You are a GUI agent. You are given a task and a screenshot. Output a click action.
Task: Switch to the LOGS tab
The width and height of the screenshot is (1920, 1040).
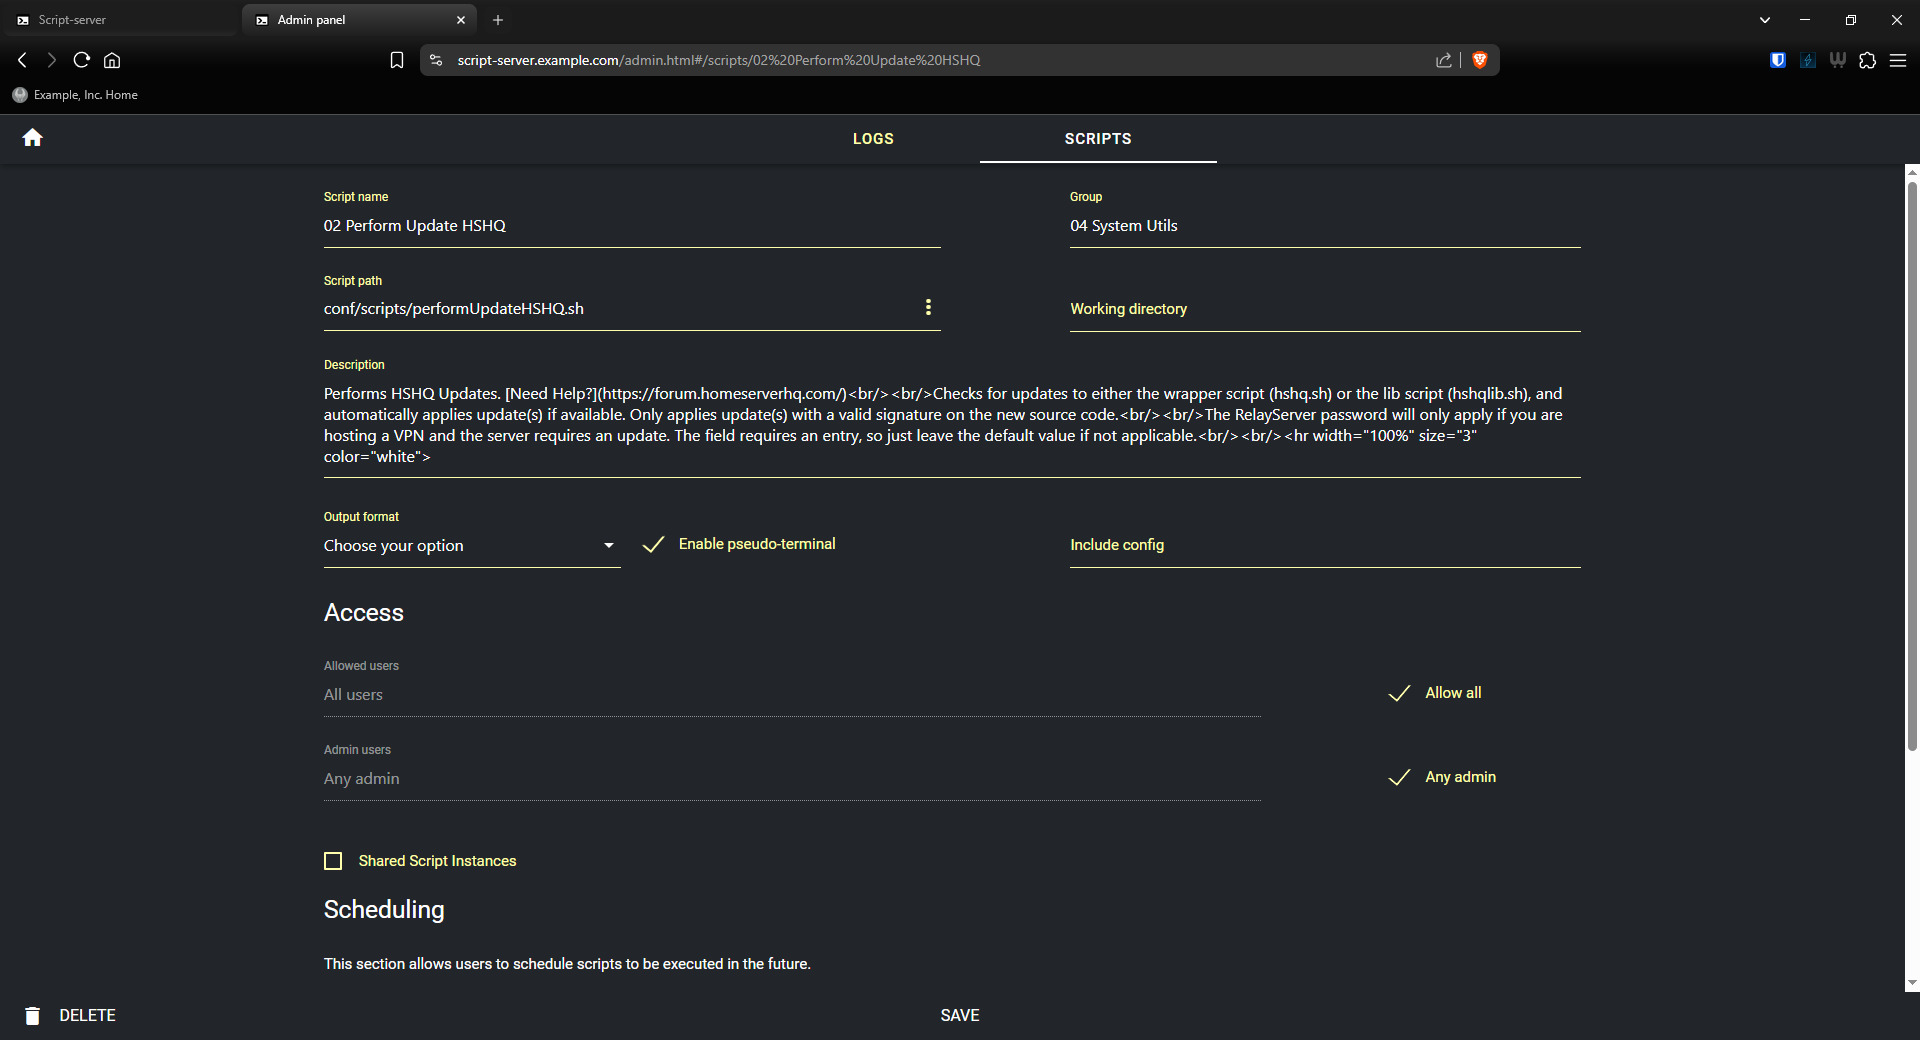[873, 139]
